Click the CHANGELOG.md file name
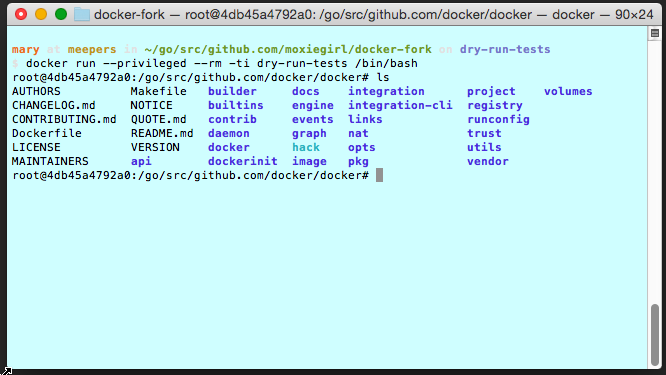This screenshot has height=375, width=666. [54, 105]
